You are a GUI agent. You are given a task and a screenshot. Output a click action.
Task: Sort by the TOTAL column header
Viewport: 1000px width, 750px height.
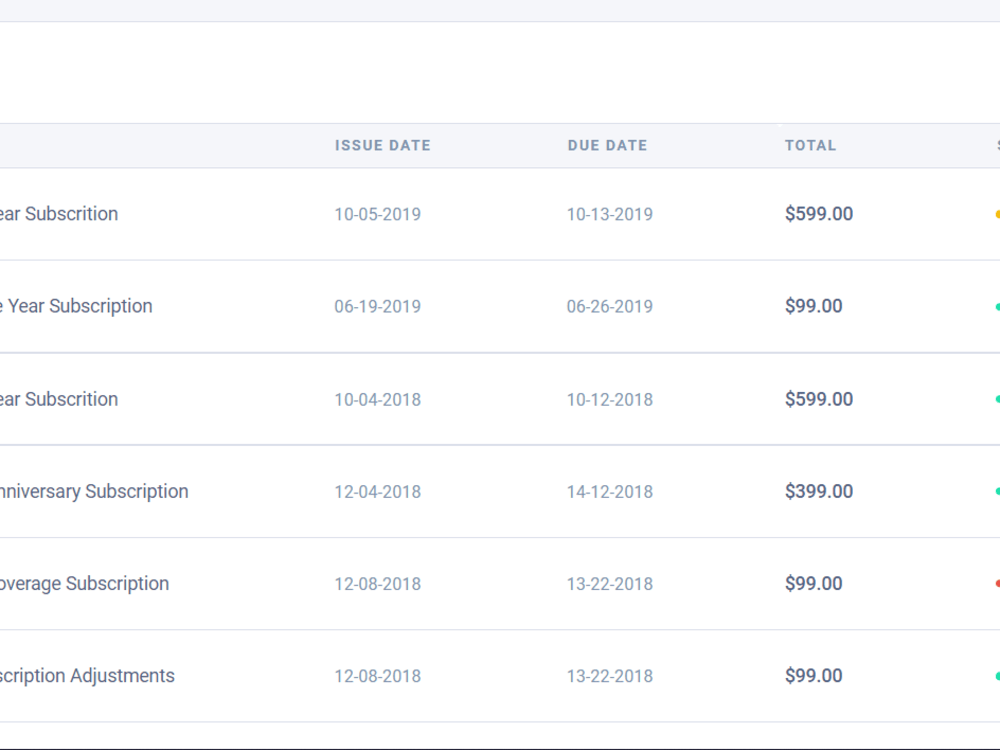(x=811, y=145)
